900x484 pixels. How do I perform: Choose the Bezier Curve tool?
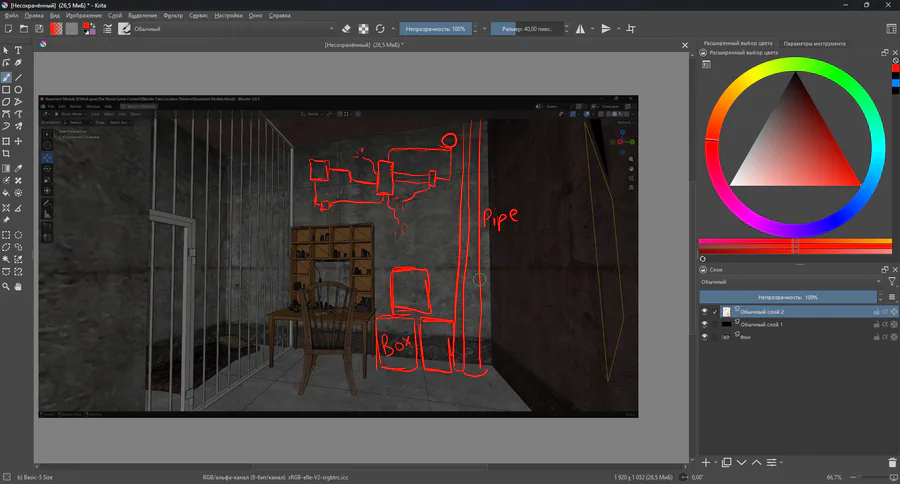(6, 114)
